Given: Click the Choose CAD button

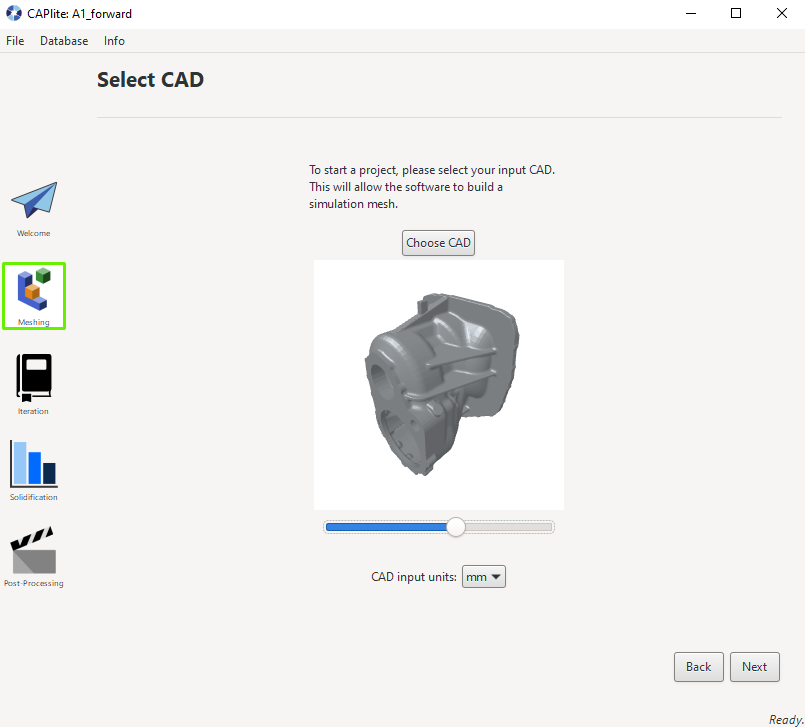Looking at the screenshot, I should coord(438,243).
